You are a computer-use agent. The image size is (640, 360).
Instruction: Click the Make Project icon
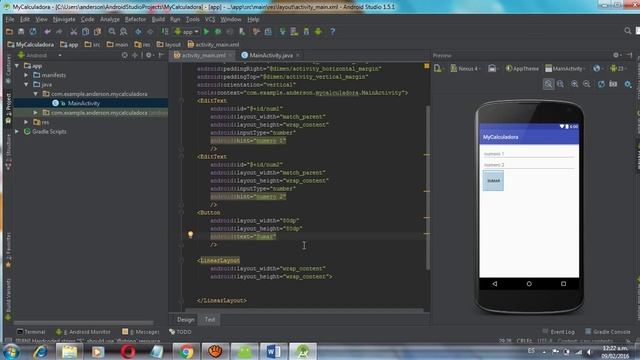point(165,31)
